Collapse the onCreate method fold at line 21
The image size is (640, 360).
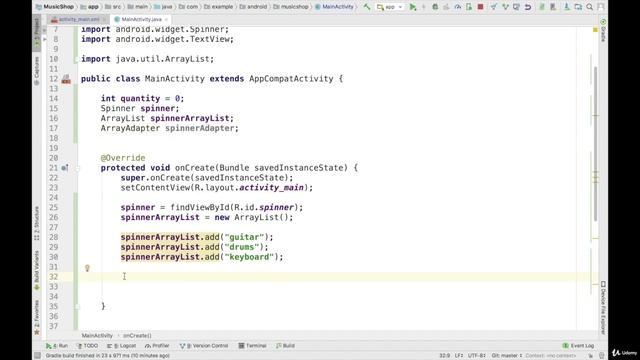pyautogui.click(x=77, y=168)
